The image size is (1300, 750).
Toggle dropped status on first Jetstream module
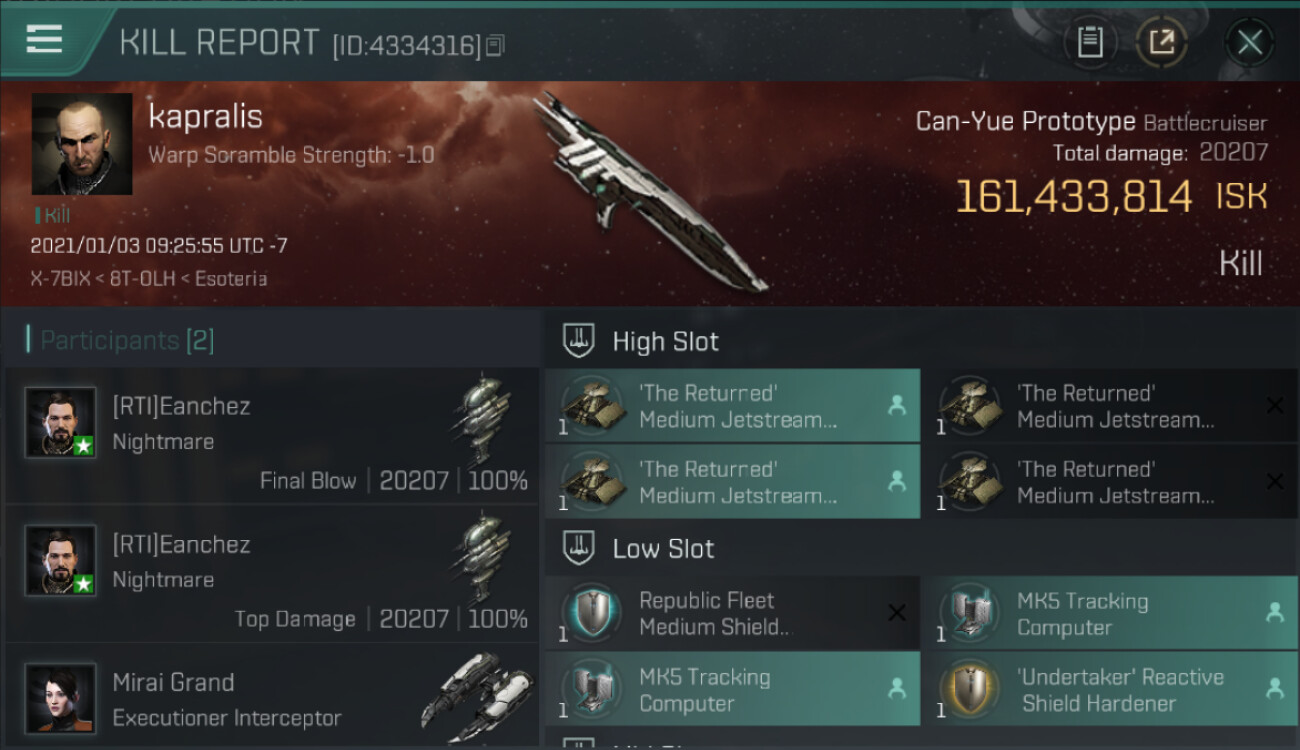click(x=897, y=405)
